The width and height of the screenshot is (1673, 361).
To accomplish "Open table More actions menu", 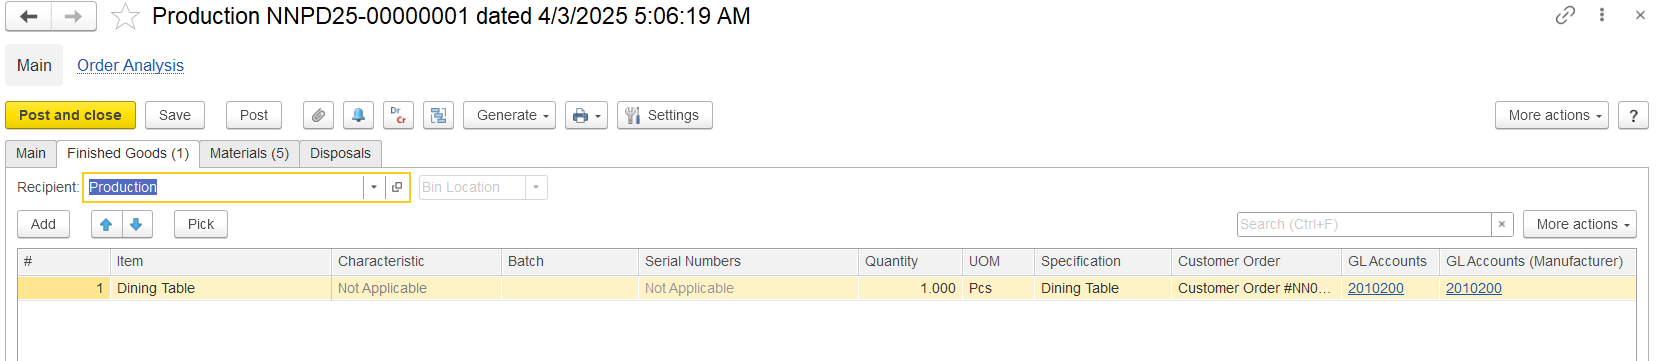I will pos(1579,224).
